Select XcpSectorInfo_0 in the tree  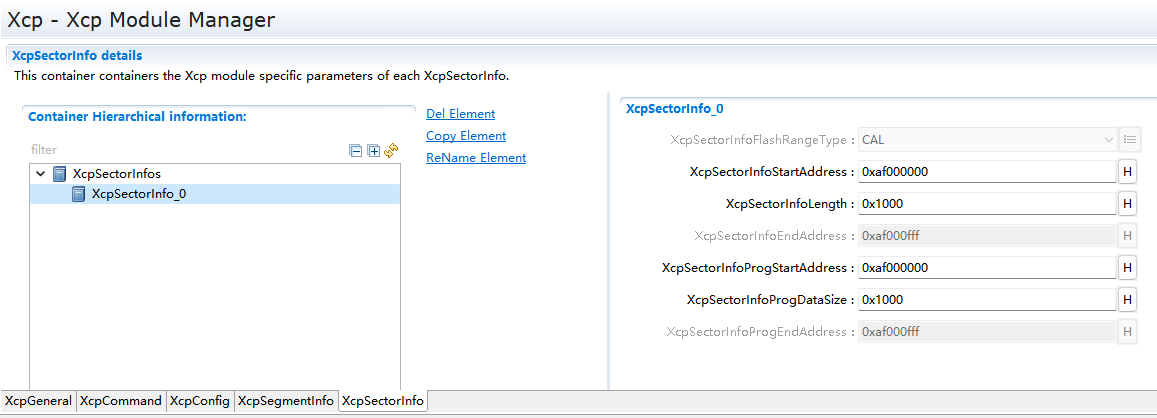pos(138,194)
